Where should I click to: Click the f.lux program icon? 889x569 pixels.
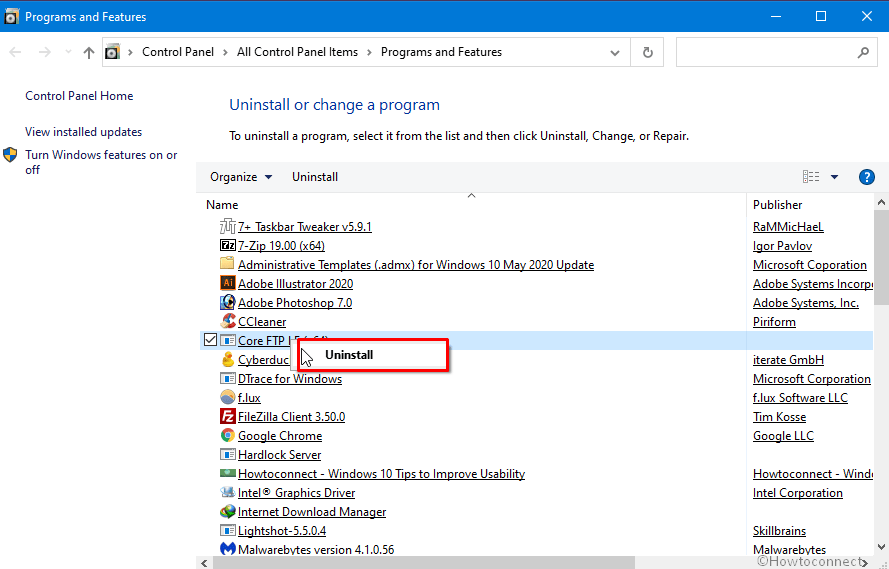pyautogui.click(x=227, y=397)
